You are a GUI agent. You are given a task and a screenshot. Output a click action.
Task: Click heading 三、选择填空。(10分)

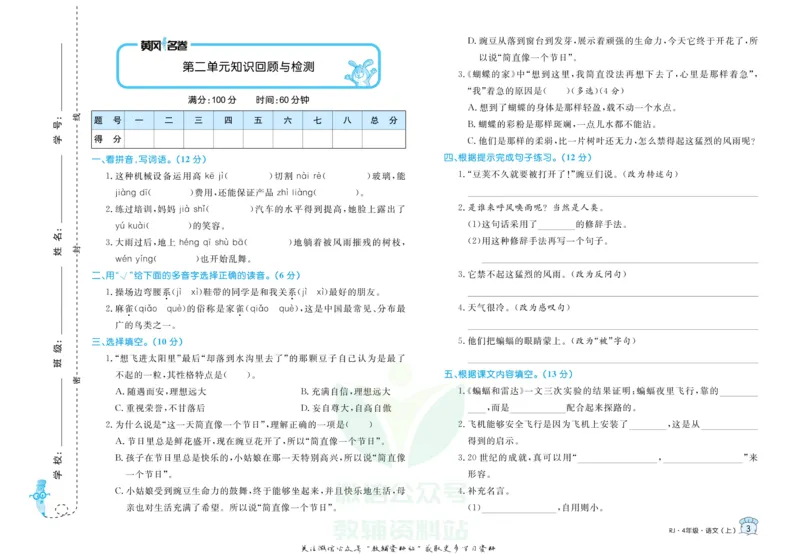tap(137, 342)
